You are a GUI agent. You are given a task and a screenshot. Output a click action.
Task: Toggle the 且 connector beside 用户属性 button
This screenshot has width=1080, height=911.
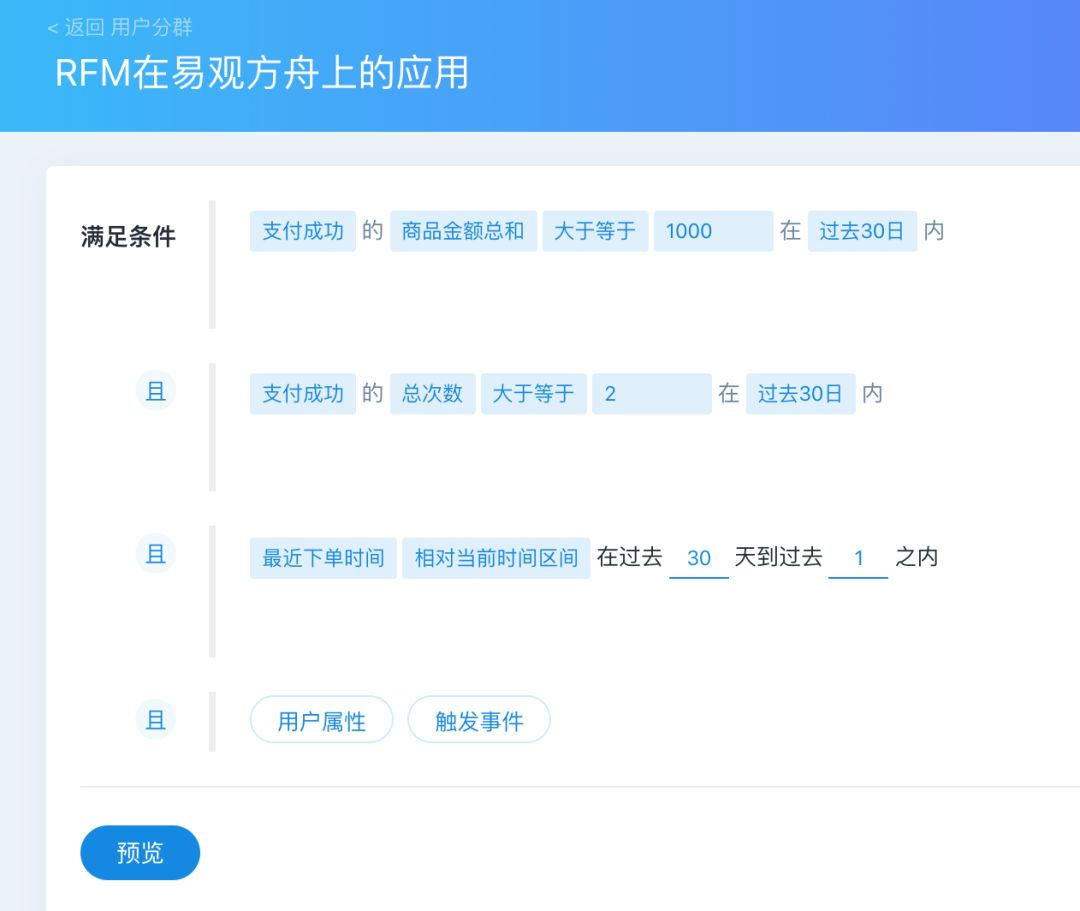[x=156, y=720]
